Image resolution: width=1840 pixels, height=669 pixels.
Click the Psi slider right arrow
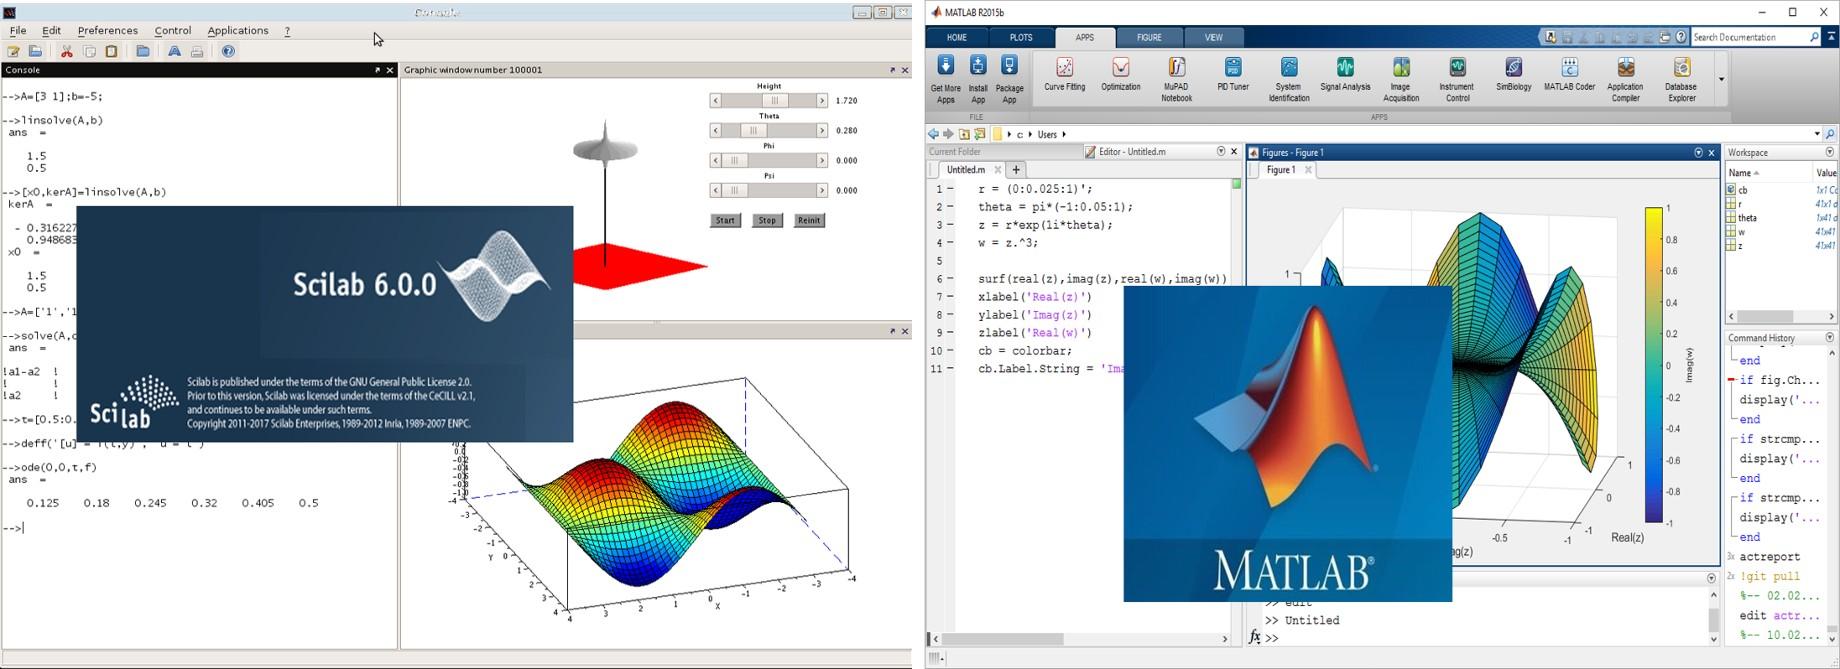[822, 190]
